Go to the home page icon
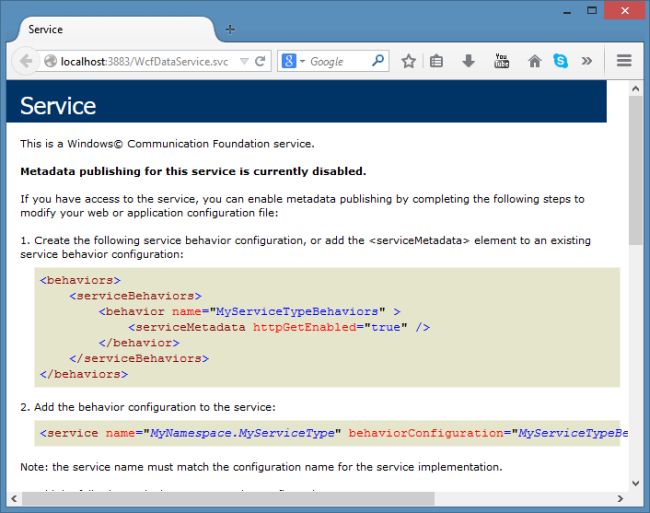Image resolution: width=650 pixels, height=513 pixels. coord(534,61)
